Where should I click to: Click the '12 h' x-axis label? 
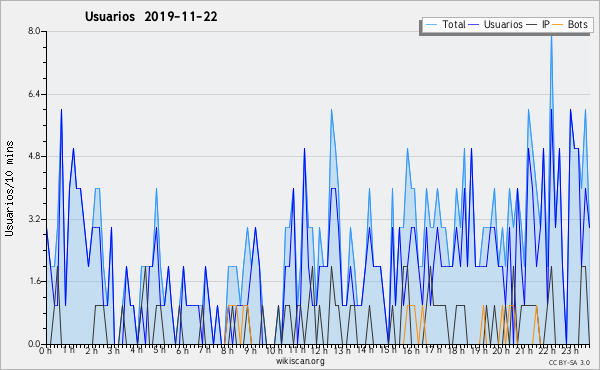(320, 350)
